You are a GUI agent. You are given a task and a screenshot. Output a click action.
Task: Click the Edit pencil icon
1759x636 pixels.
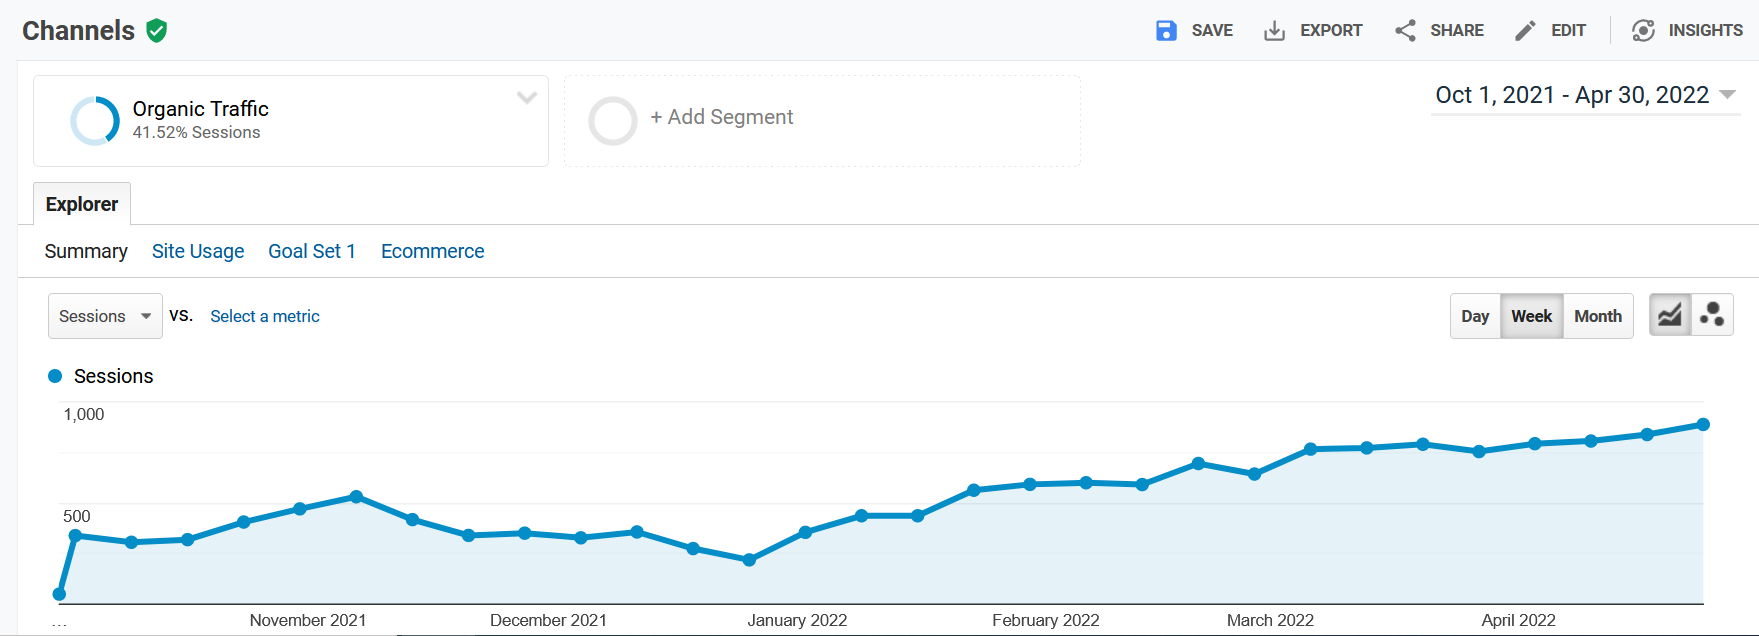pyautogui.click(x=1525, y=31)
